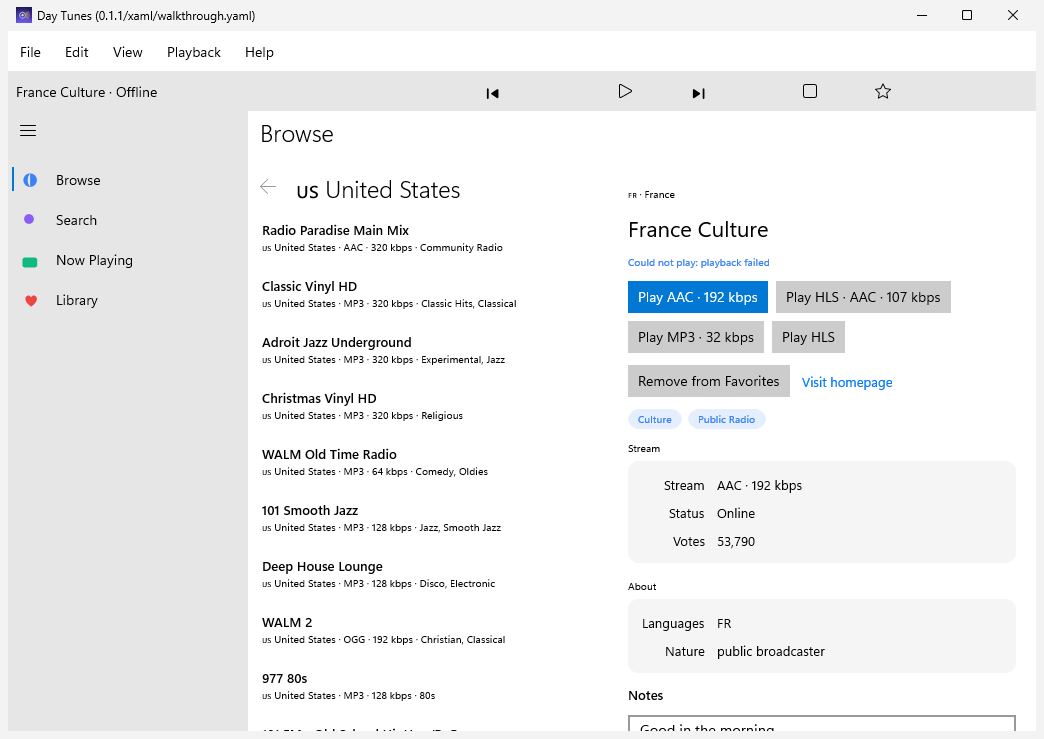Maximize the Day Tunes window
This screenshot has width=1044, height=739.
point(967,15)
